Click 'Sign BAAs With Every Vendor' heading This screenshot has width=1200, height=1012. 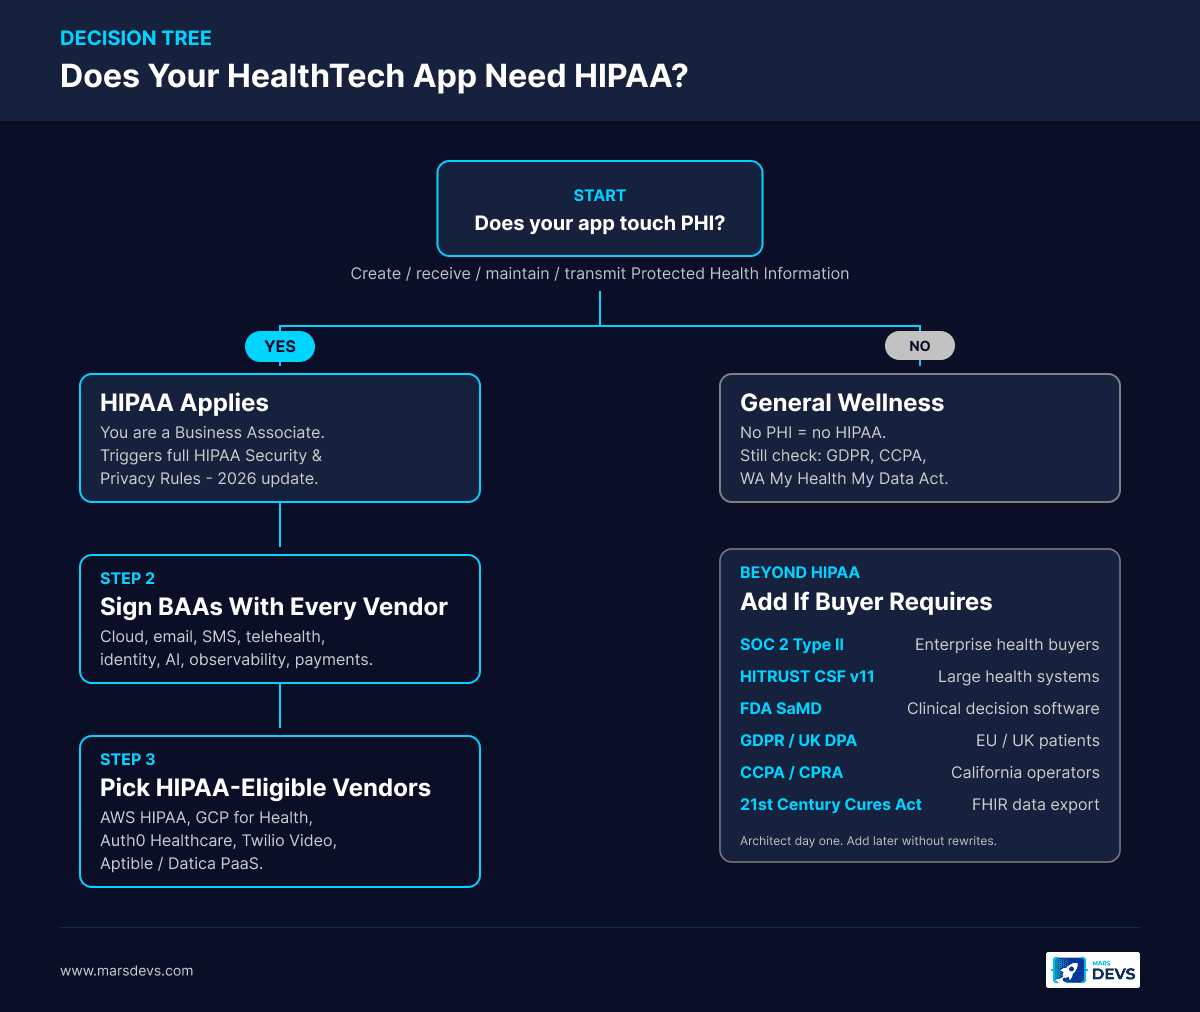(x=274, y=607)
